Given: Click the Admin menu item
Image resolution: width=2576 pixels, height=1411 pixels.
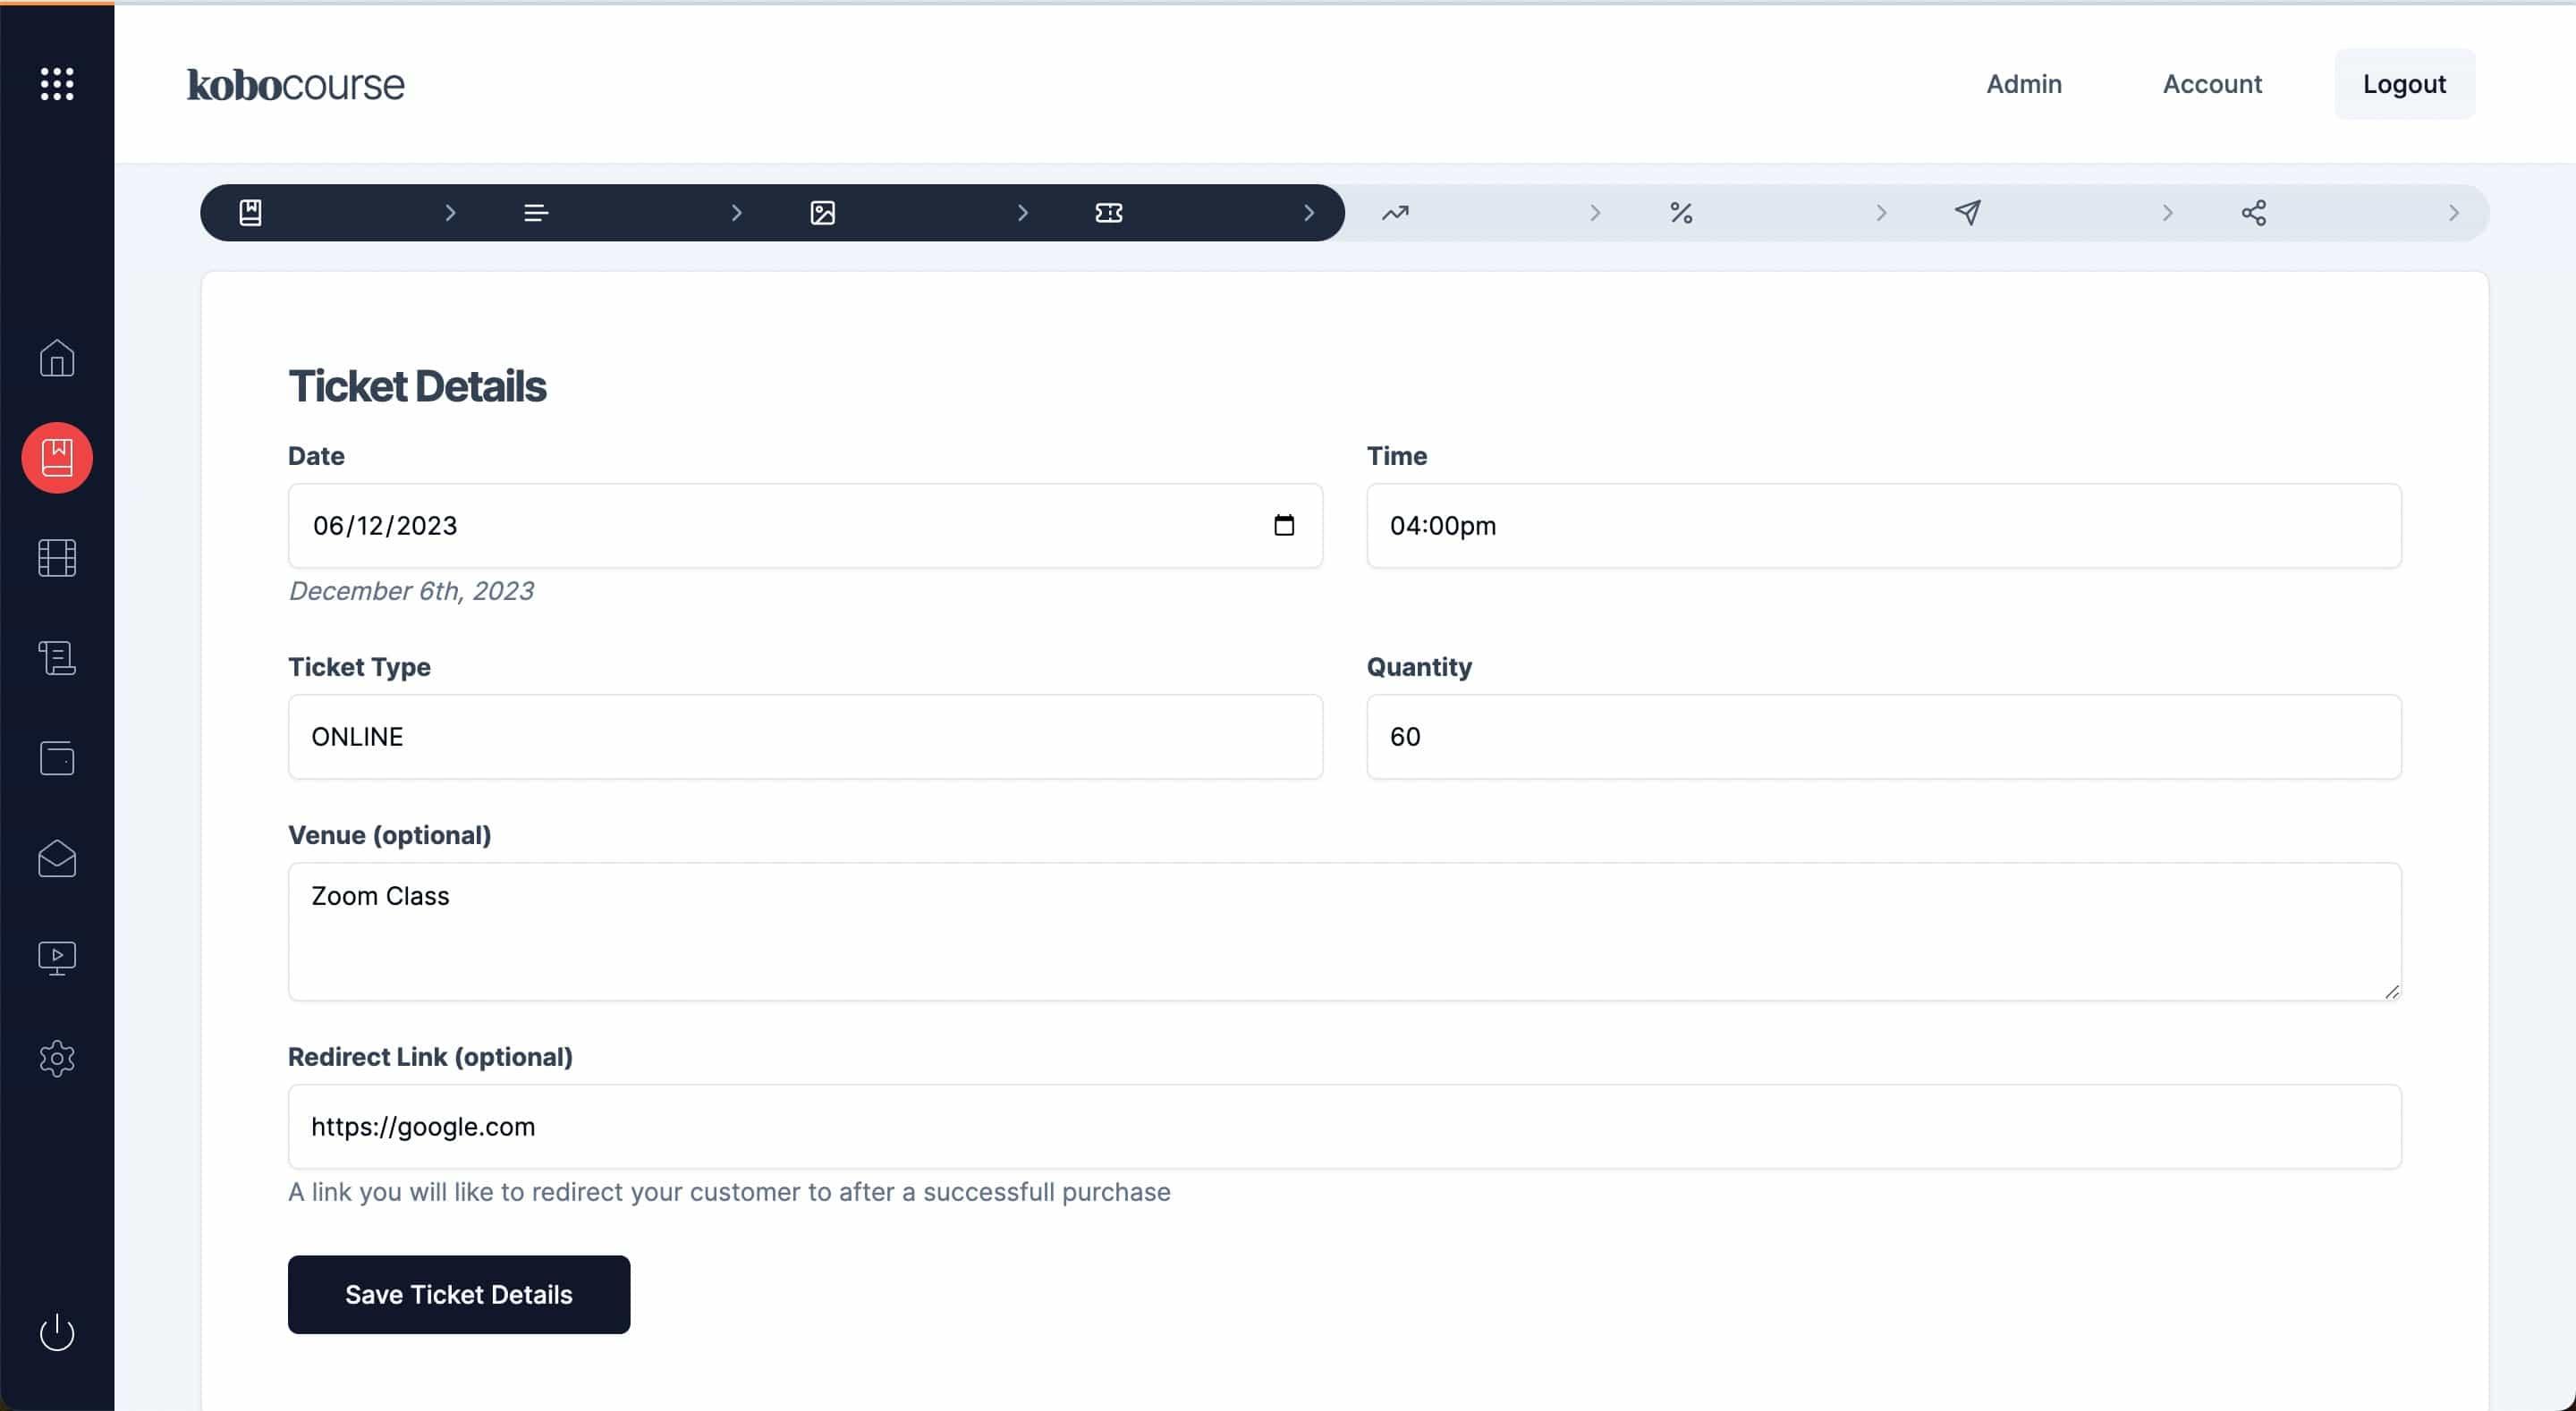Looking at the screenshot, I should (x=2023, y=83).
